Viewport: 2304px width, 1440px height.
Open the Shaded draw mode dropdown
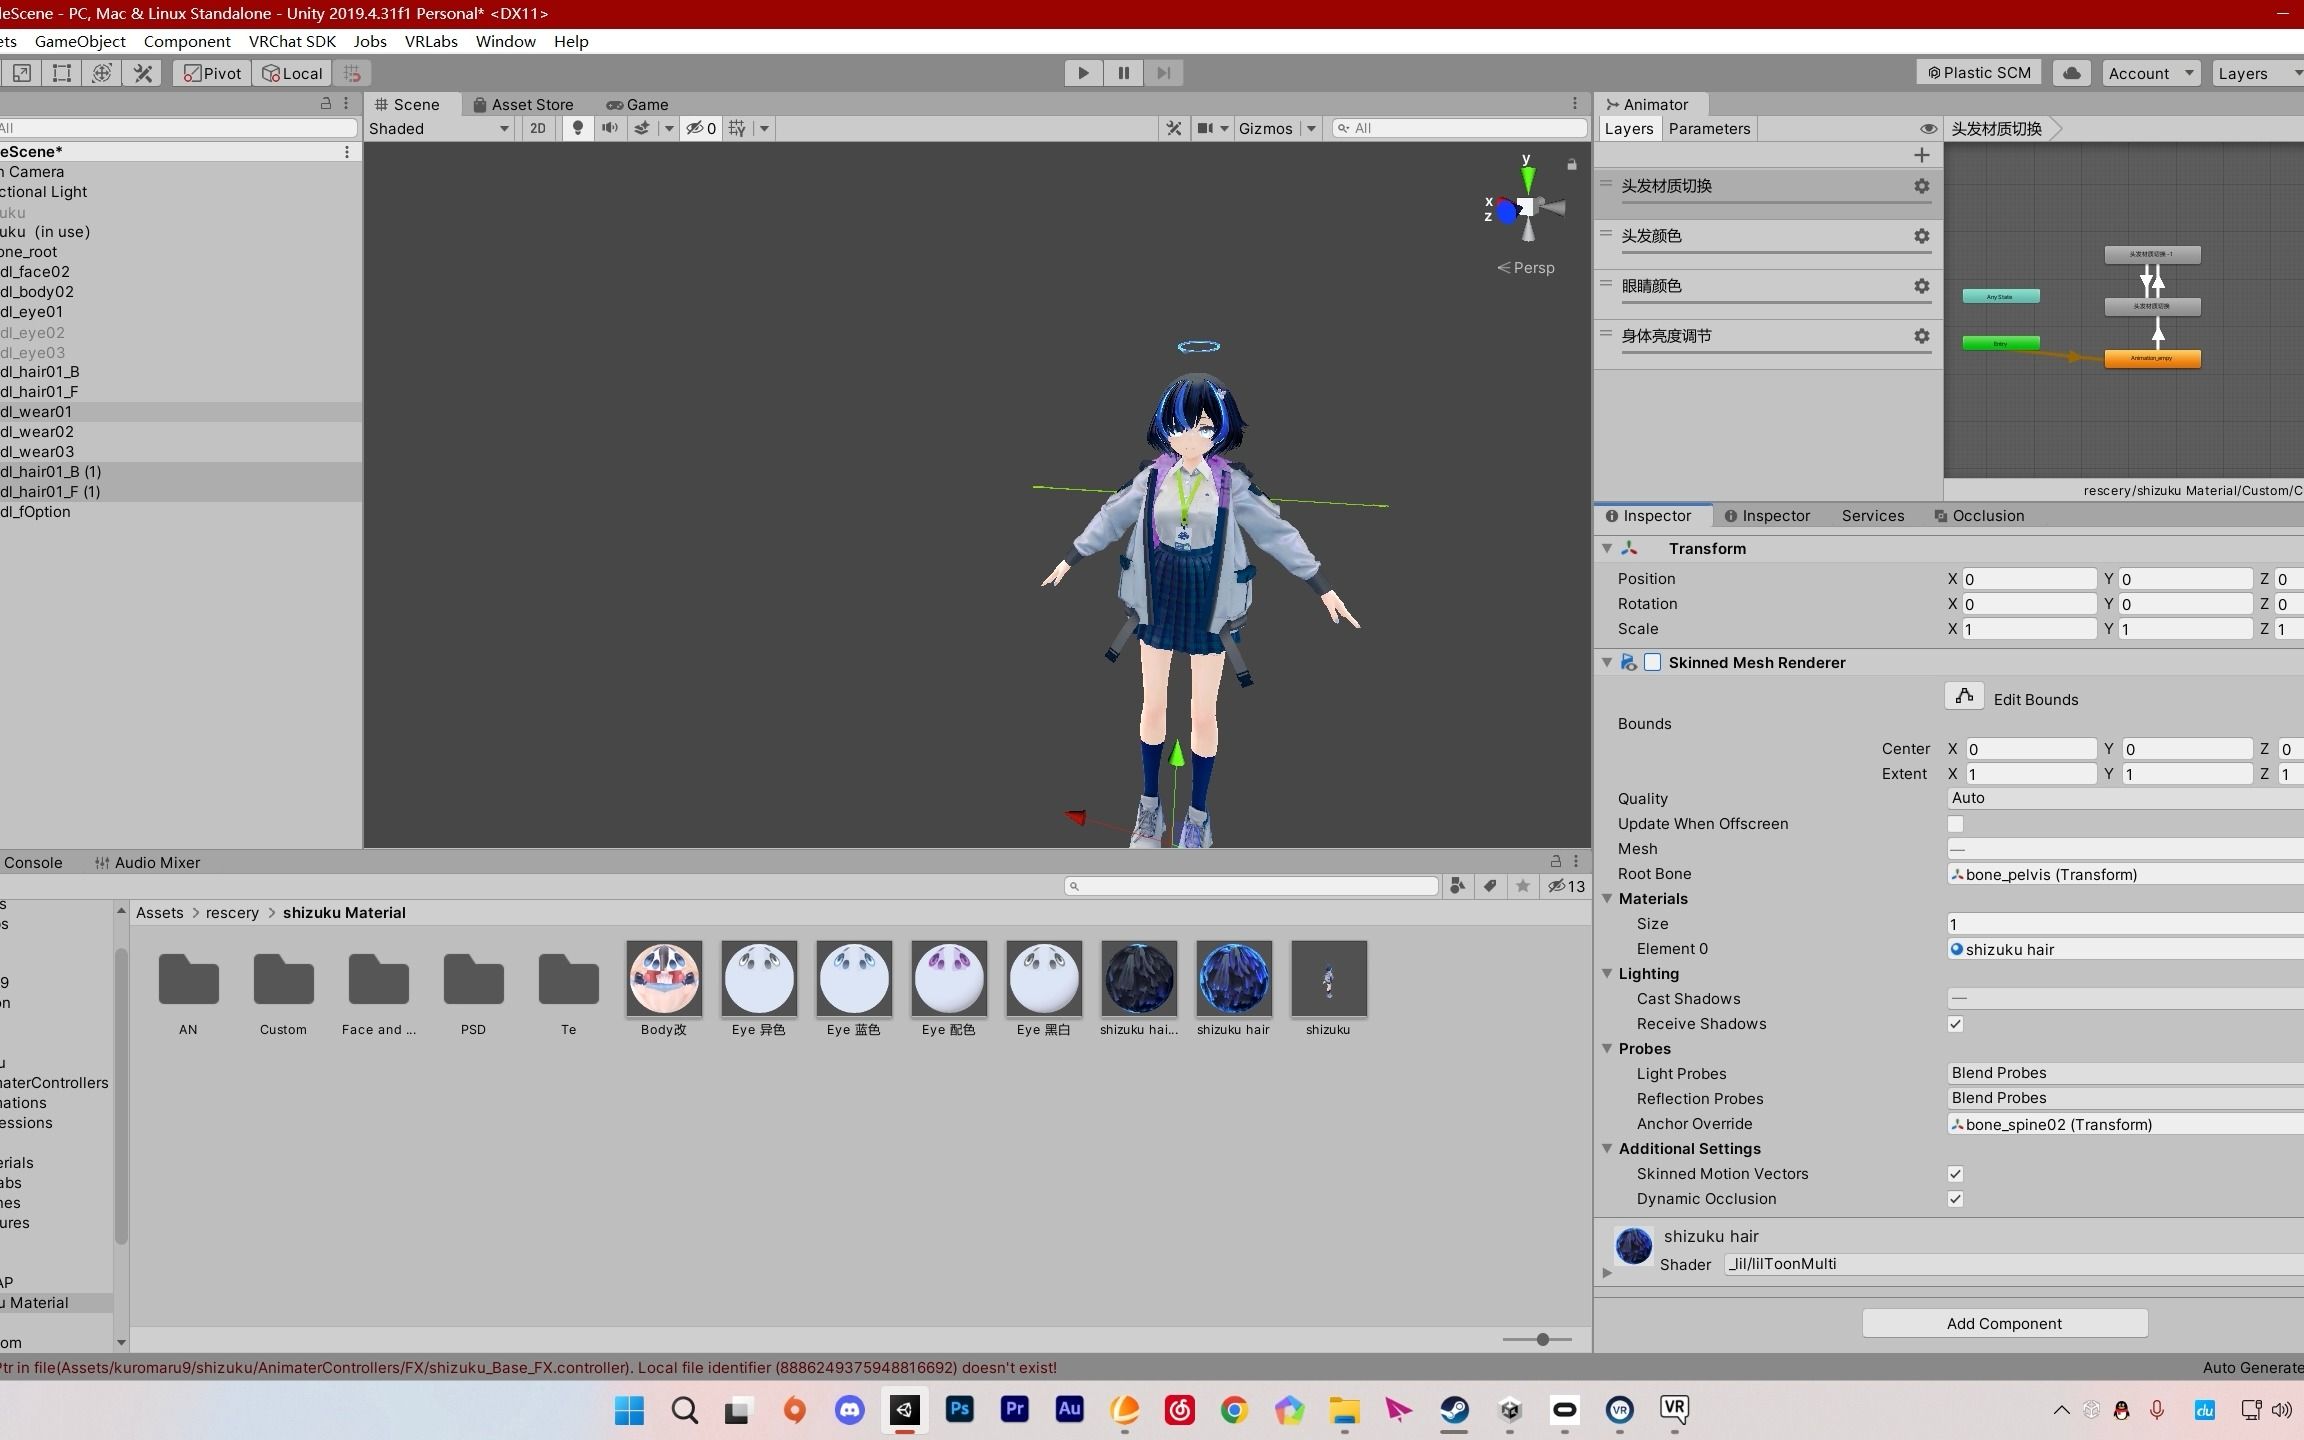pyautogui.click(x=437, y=128)
